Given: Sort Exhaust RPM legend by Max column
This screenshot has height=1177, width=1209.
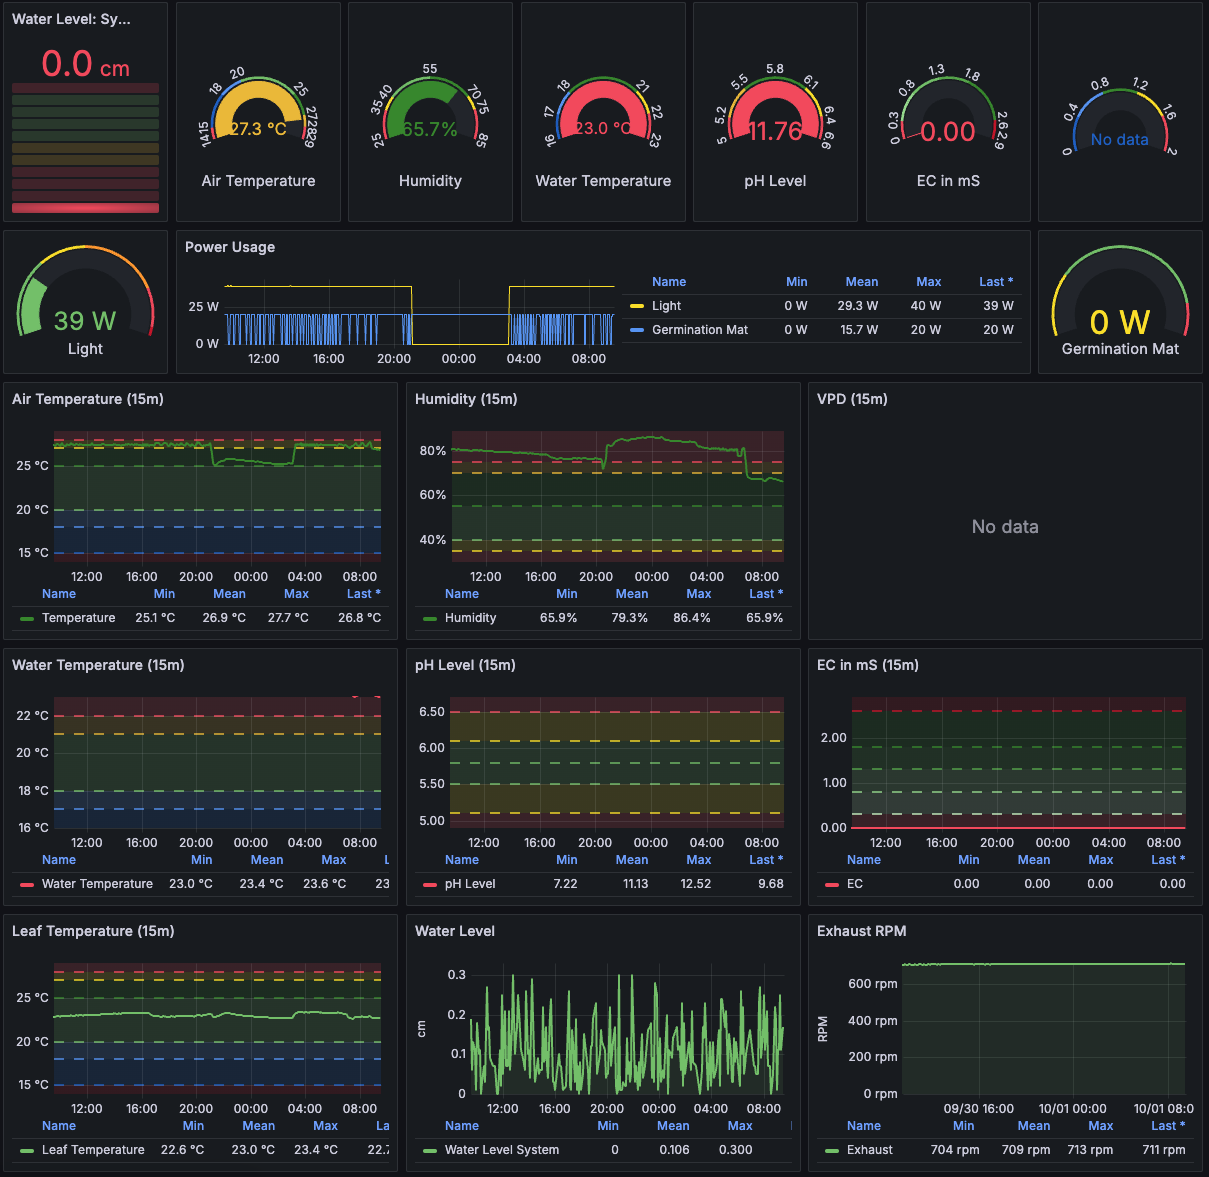Looking at the screenshot, I should tap(1100, 1126).
